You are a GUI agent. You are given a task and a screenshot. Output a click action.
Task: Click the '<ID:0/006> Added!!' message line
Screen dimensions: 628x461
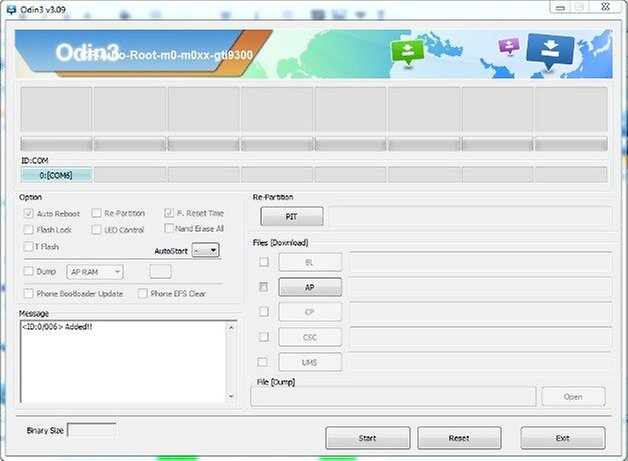click(x=57, y=327)
